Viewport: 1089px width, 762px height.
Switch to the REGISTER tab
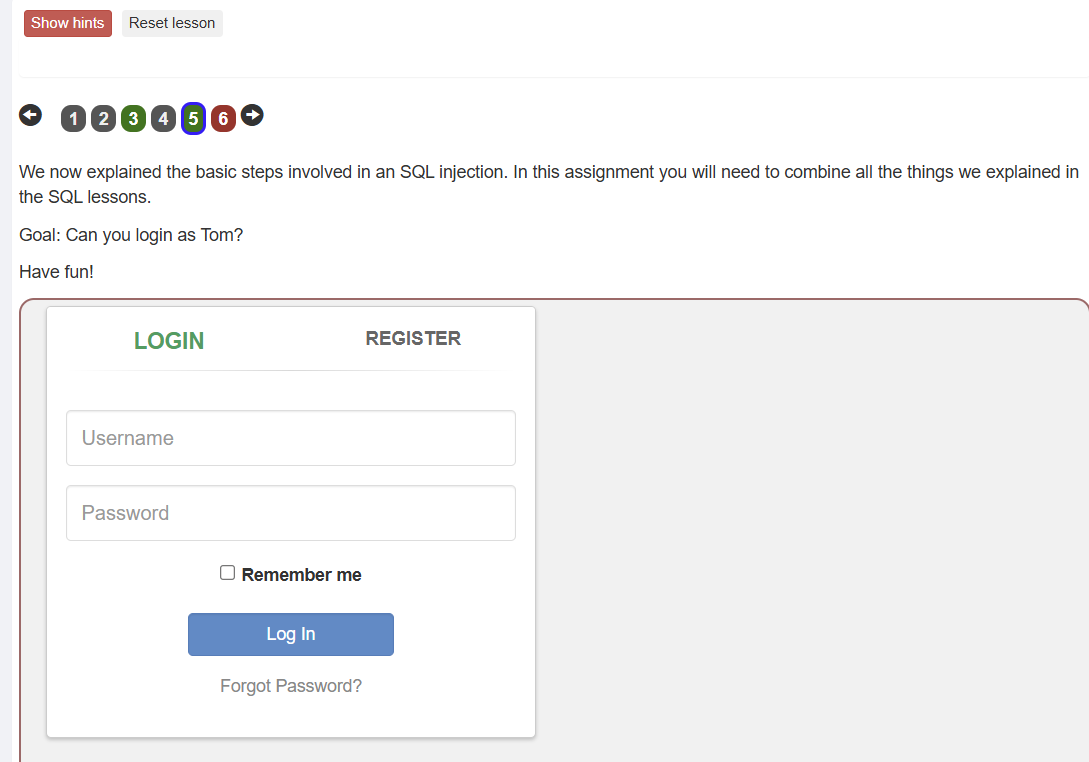[413, 338]
